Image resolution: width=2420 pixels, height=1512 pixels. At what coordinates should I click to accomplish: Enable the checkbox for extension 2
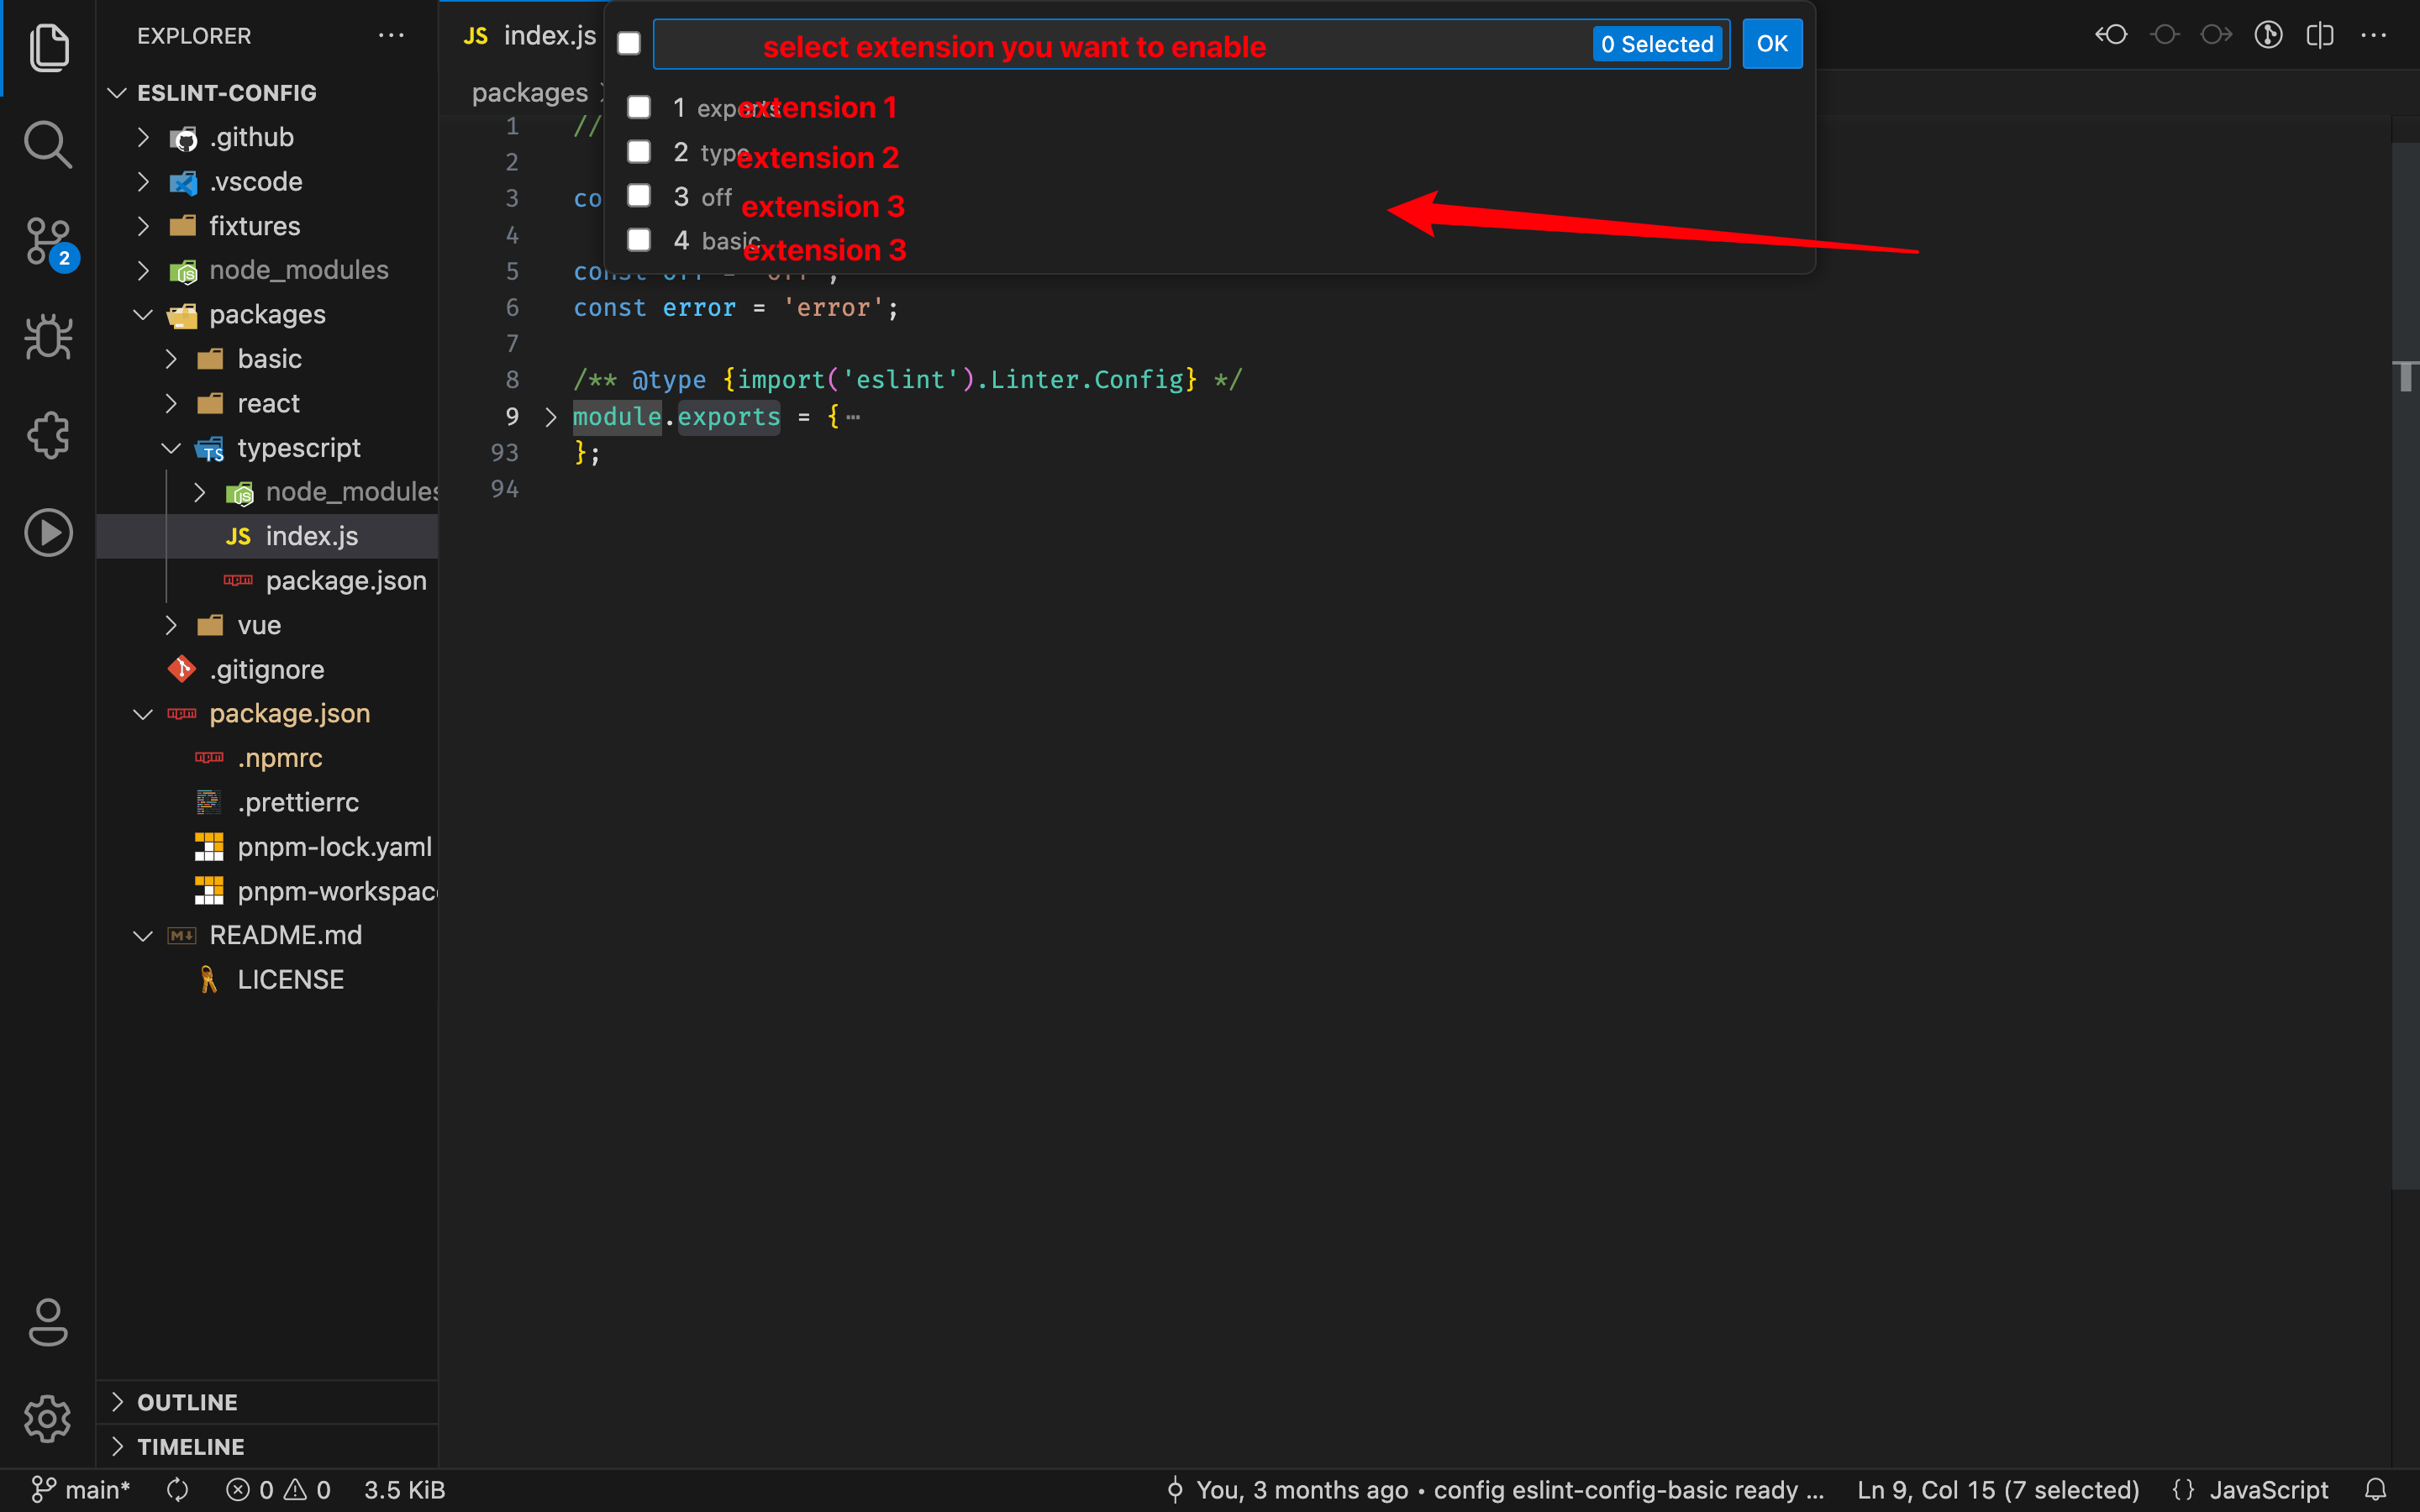point(639,151)
